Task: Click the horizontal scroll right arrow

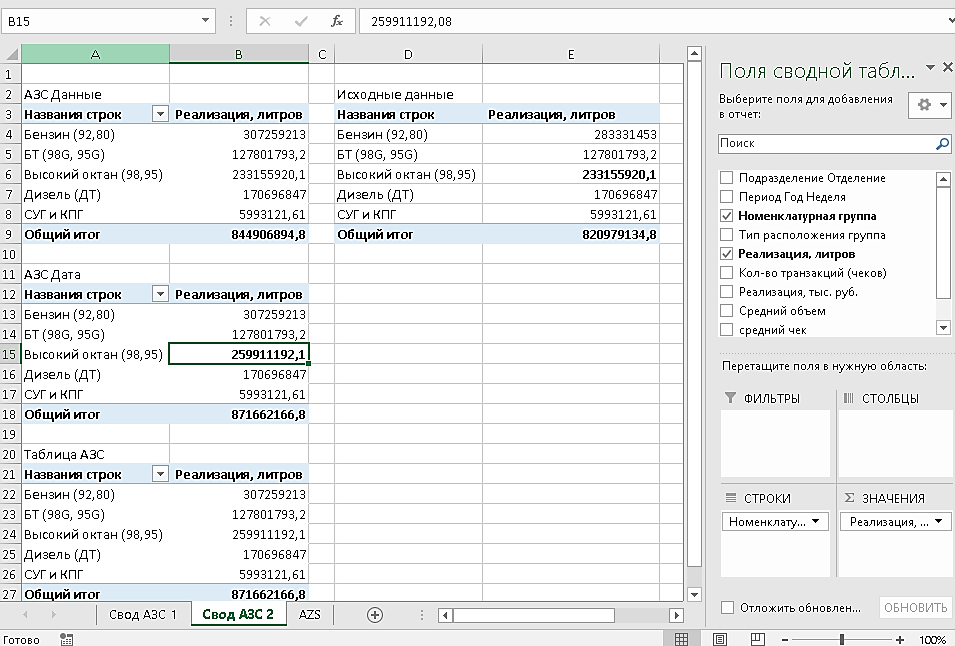Action: point(676,615)
